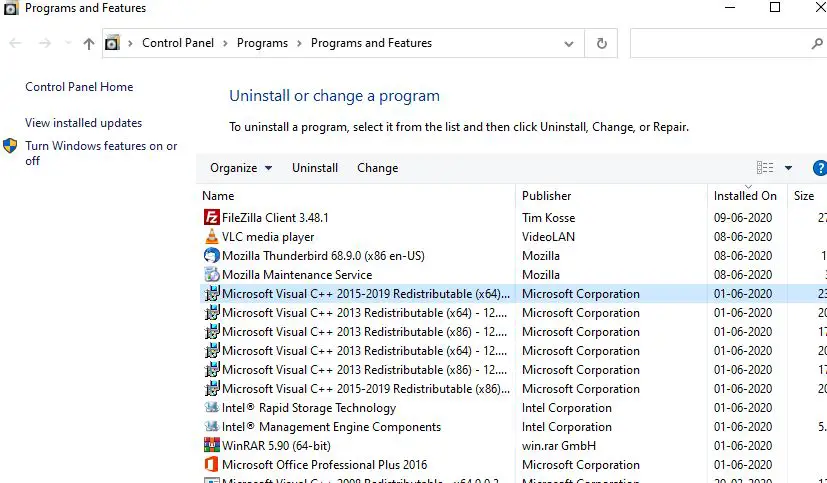Click the VLC media player cone icon

(x=211, y=236)
